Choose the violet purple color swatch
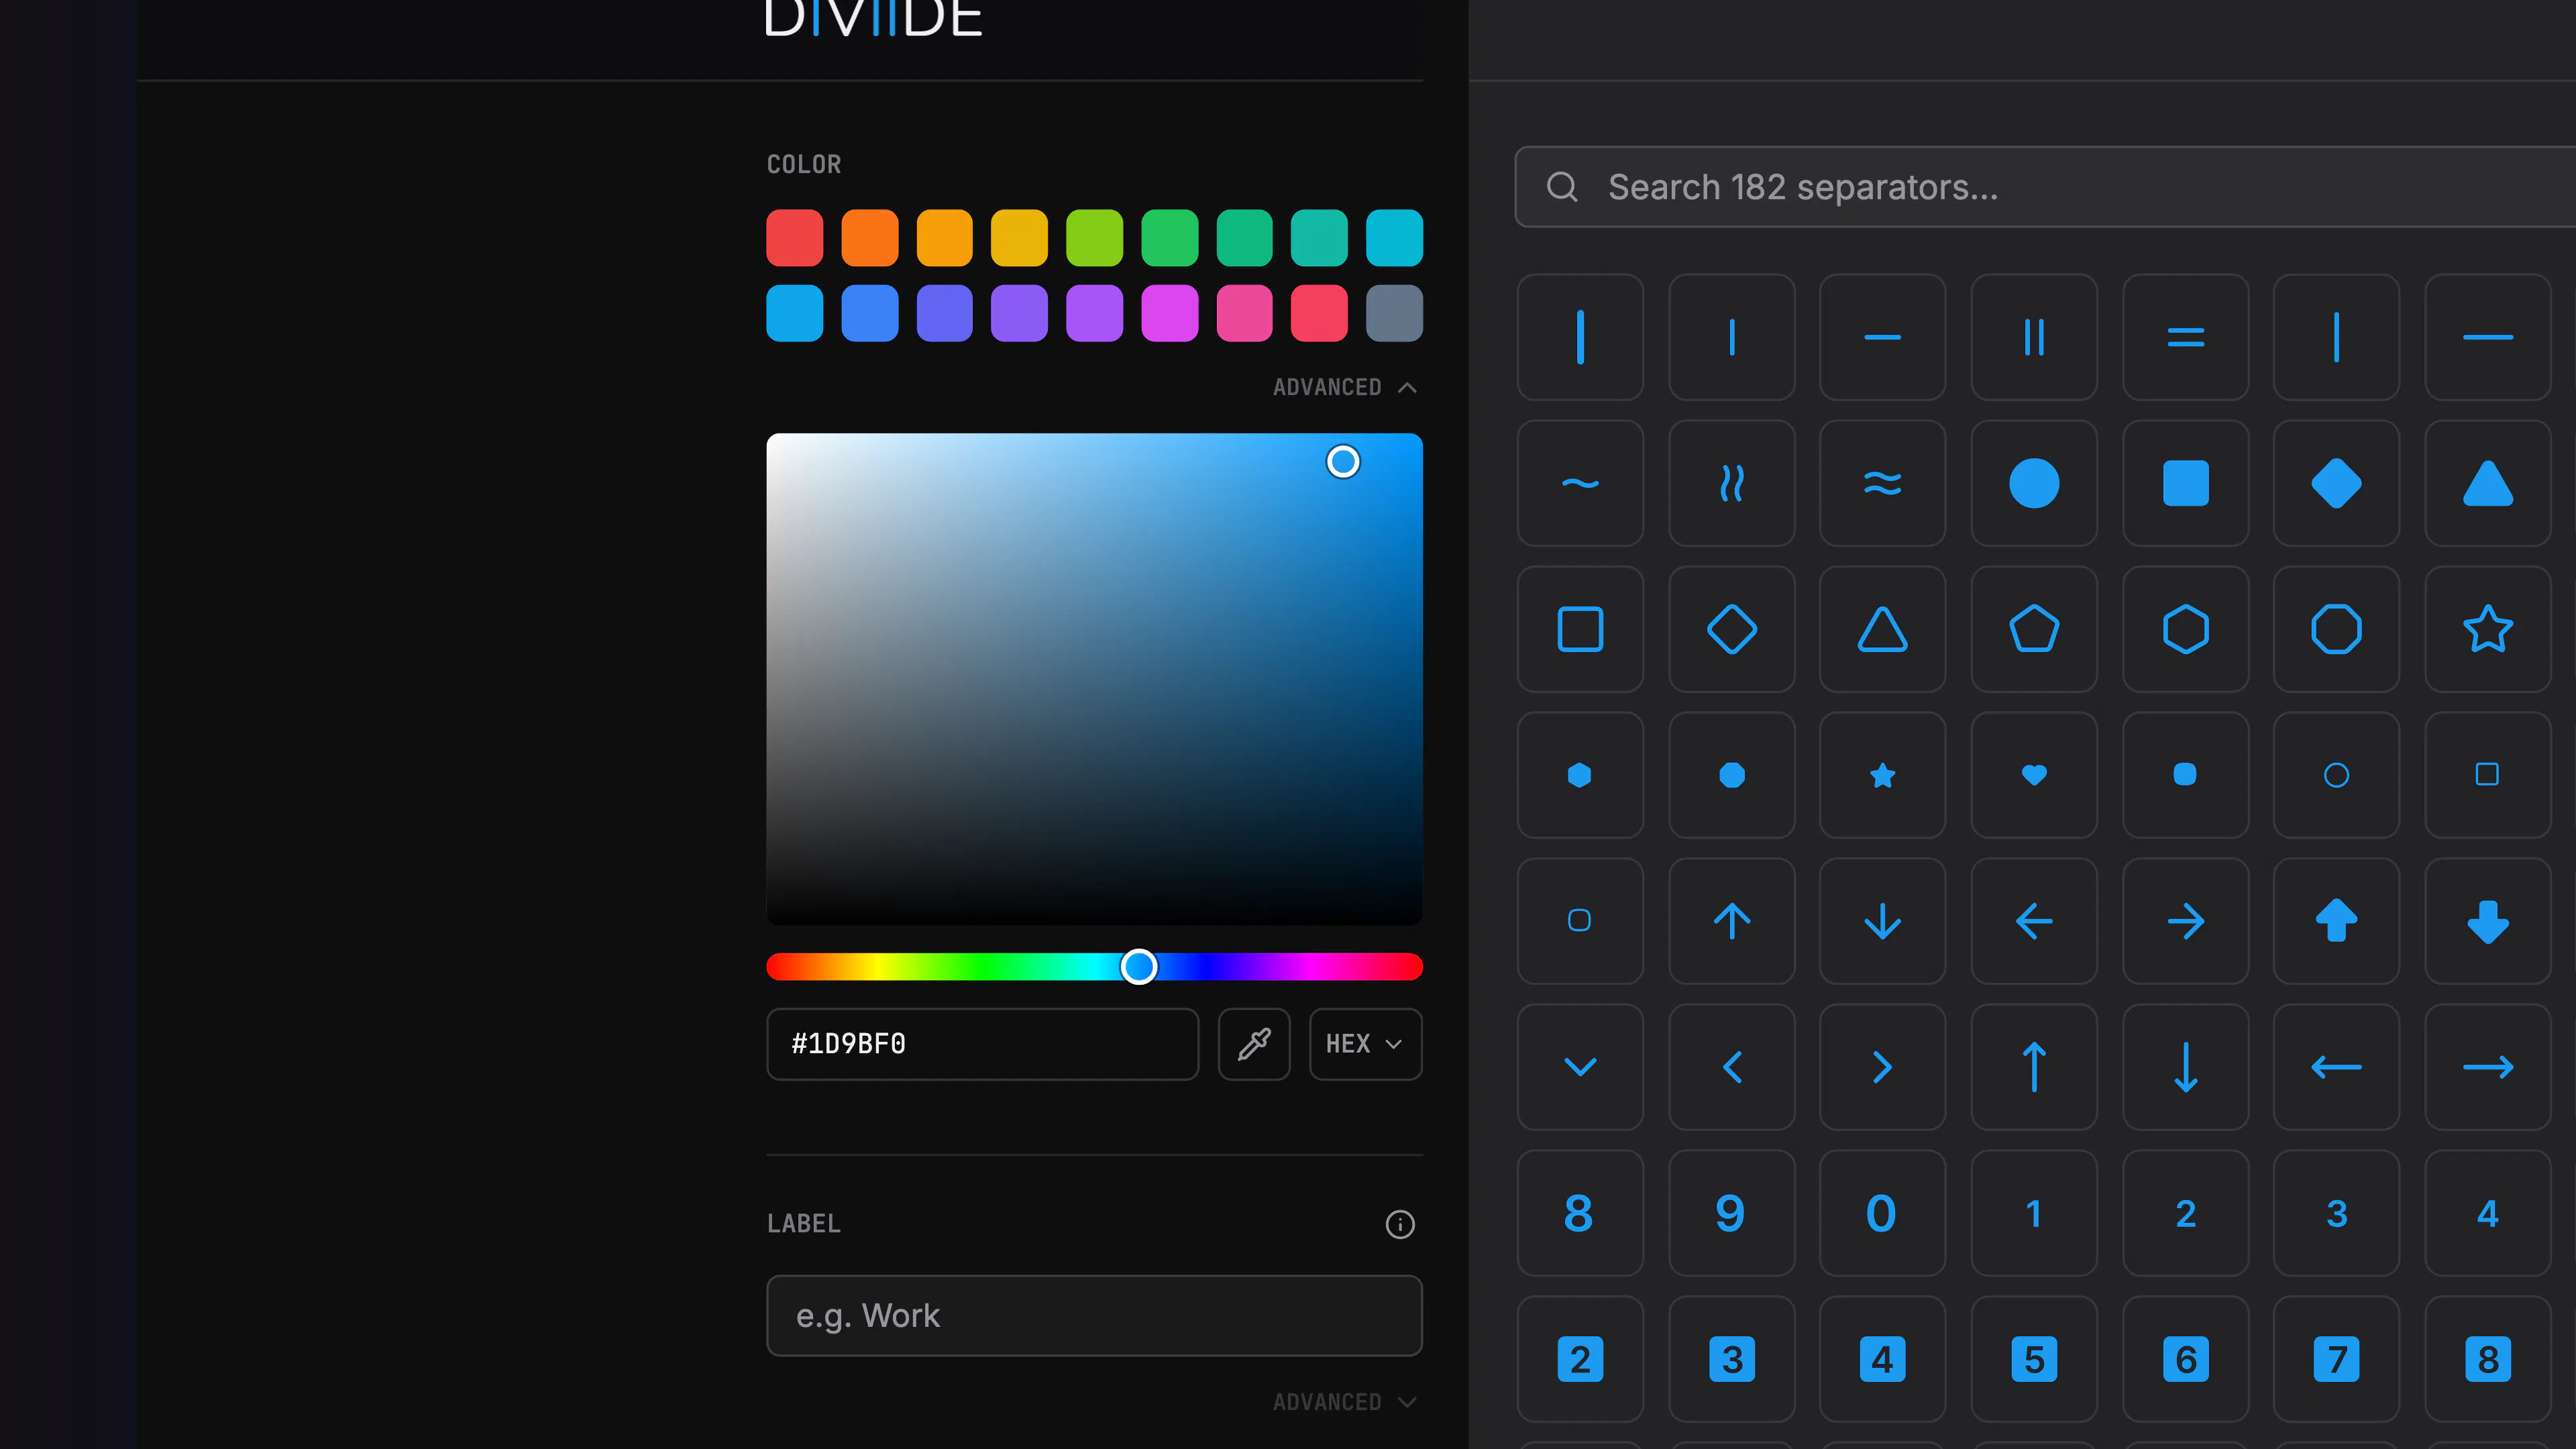Screen dimensions: 2576x1449 [1019, 313]
